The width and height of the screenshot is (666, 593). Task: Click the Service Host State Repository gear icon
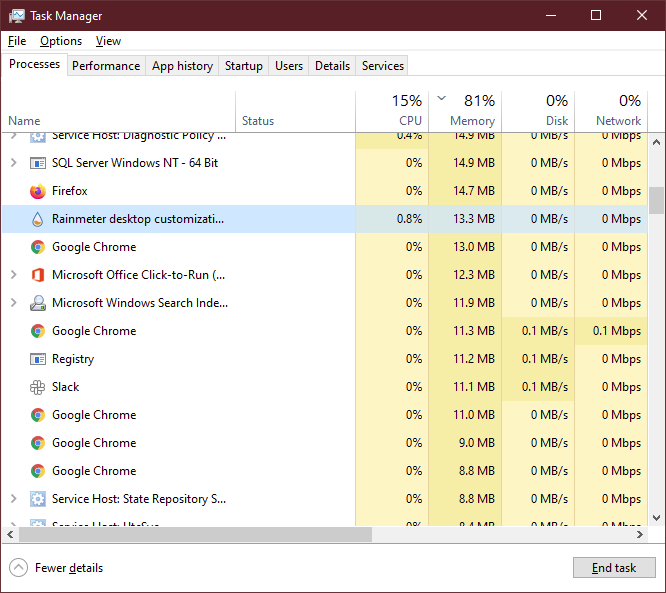(x=38, y=499)
